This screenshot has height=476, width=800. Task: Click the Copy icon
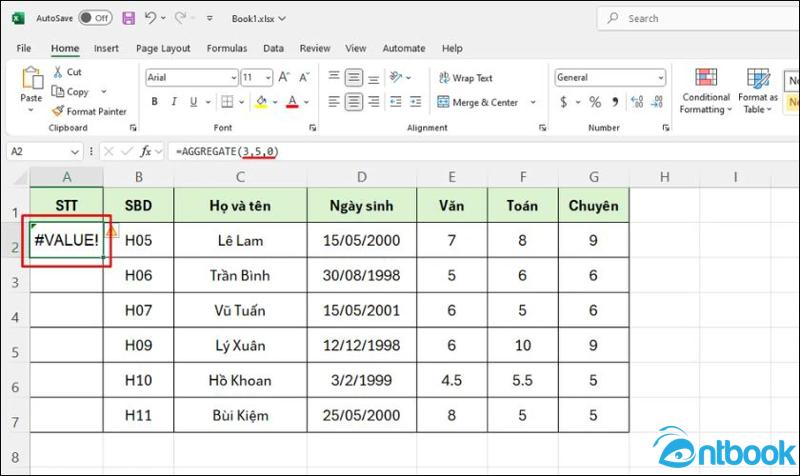pos(57,92)
